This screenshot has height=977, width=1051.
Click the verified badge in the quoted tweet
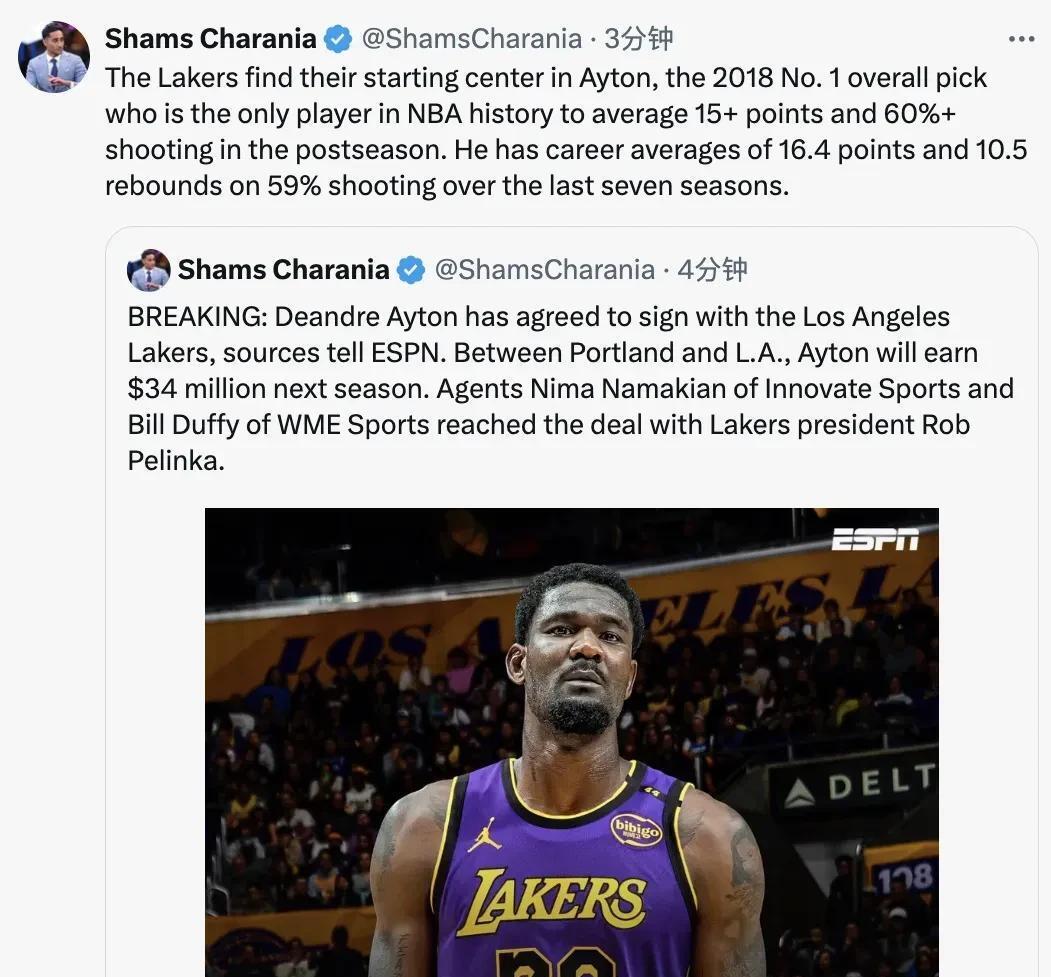pyautogui.click(x=411, y=270)
